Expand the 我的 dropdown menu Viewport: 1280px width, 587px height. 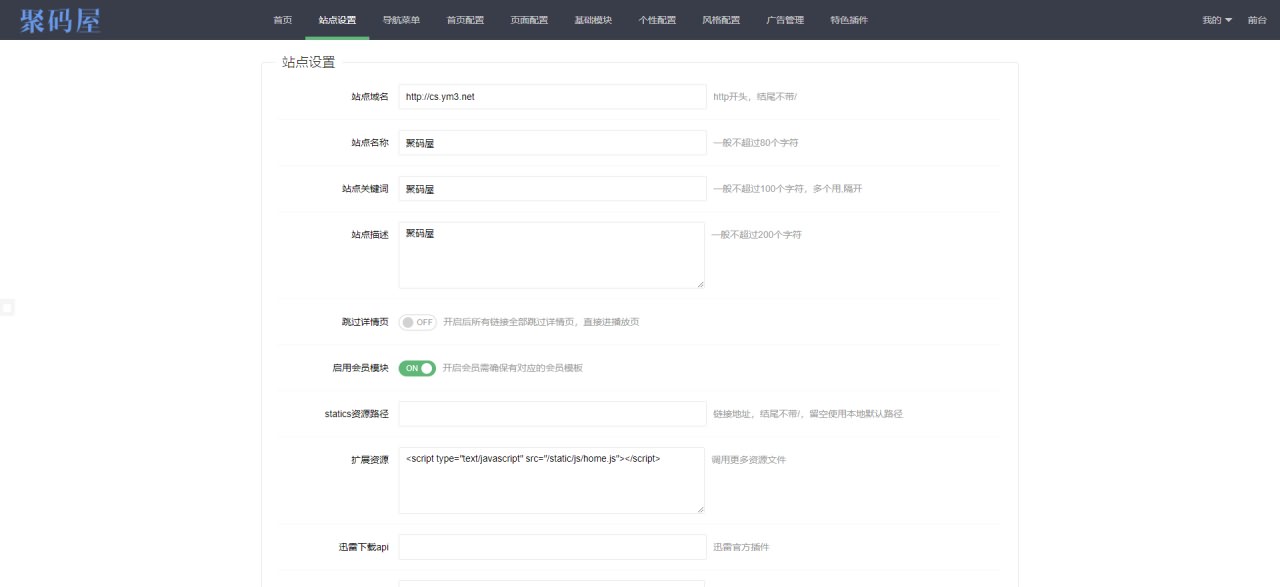tap(1216, 20)
